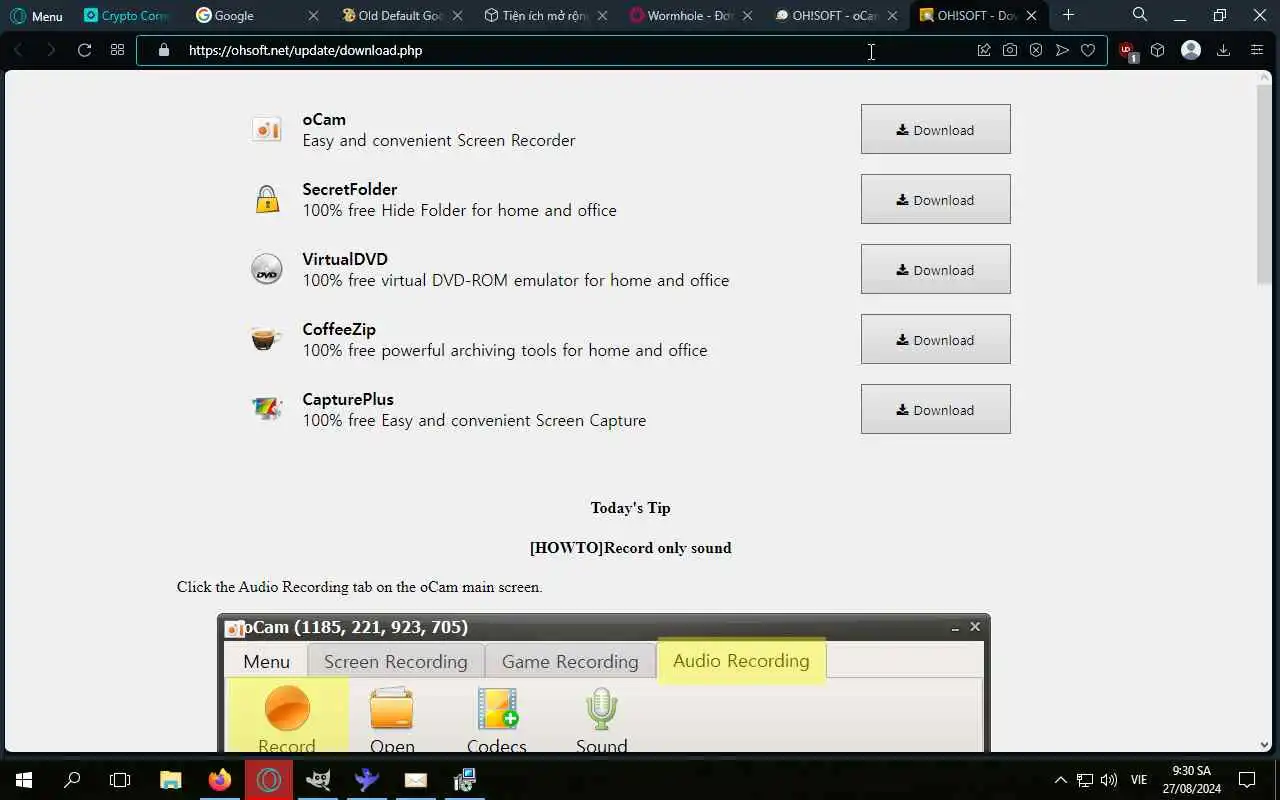Open a new browser tab
Screen dimensions: 1280x800
(1068, 15)
